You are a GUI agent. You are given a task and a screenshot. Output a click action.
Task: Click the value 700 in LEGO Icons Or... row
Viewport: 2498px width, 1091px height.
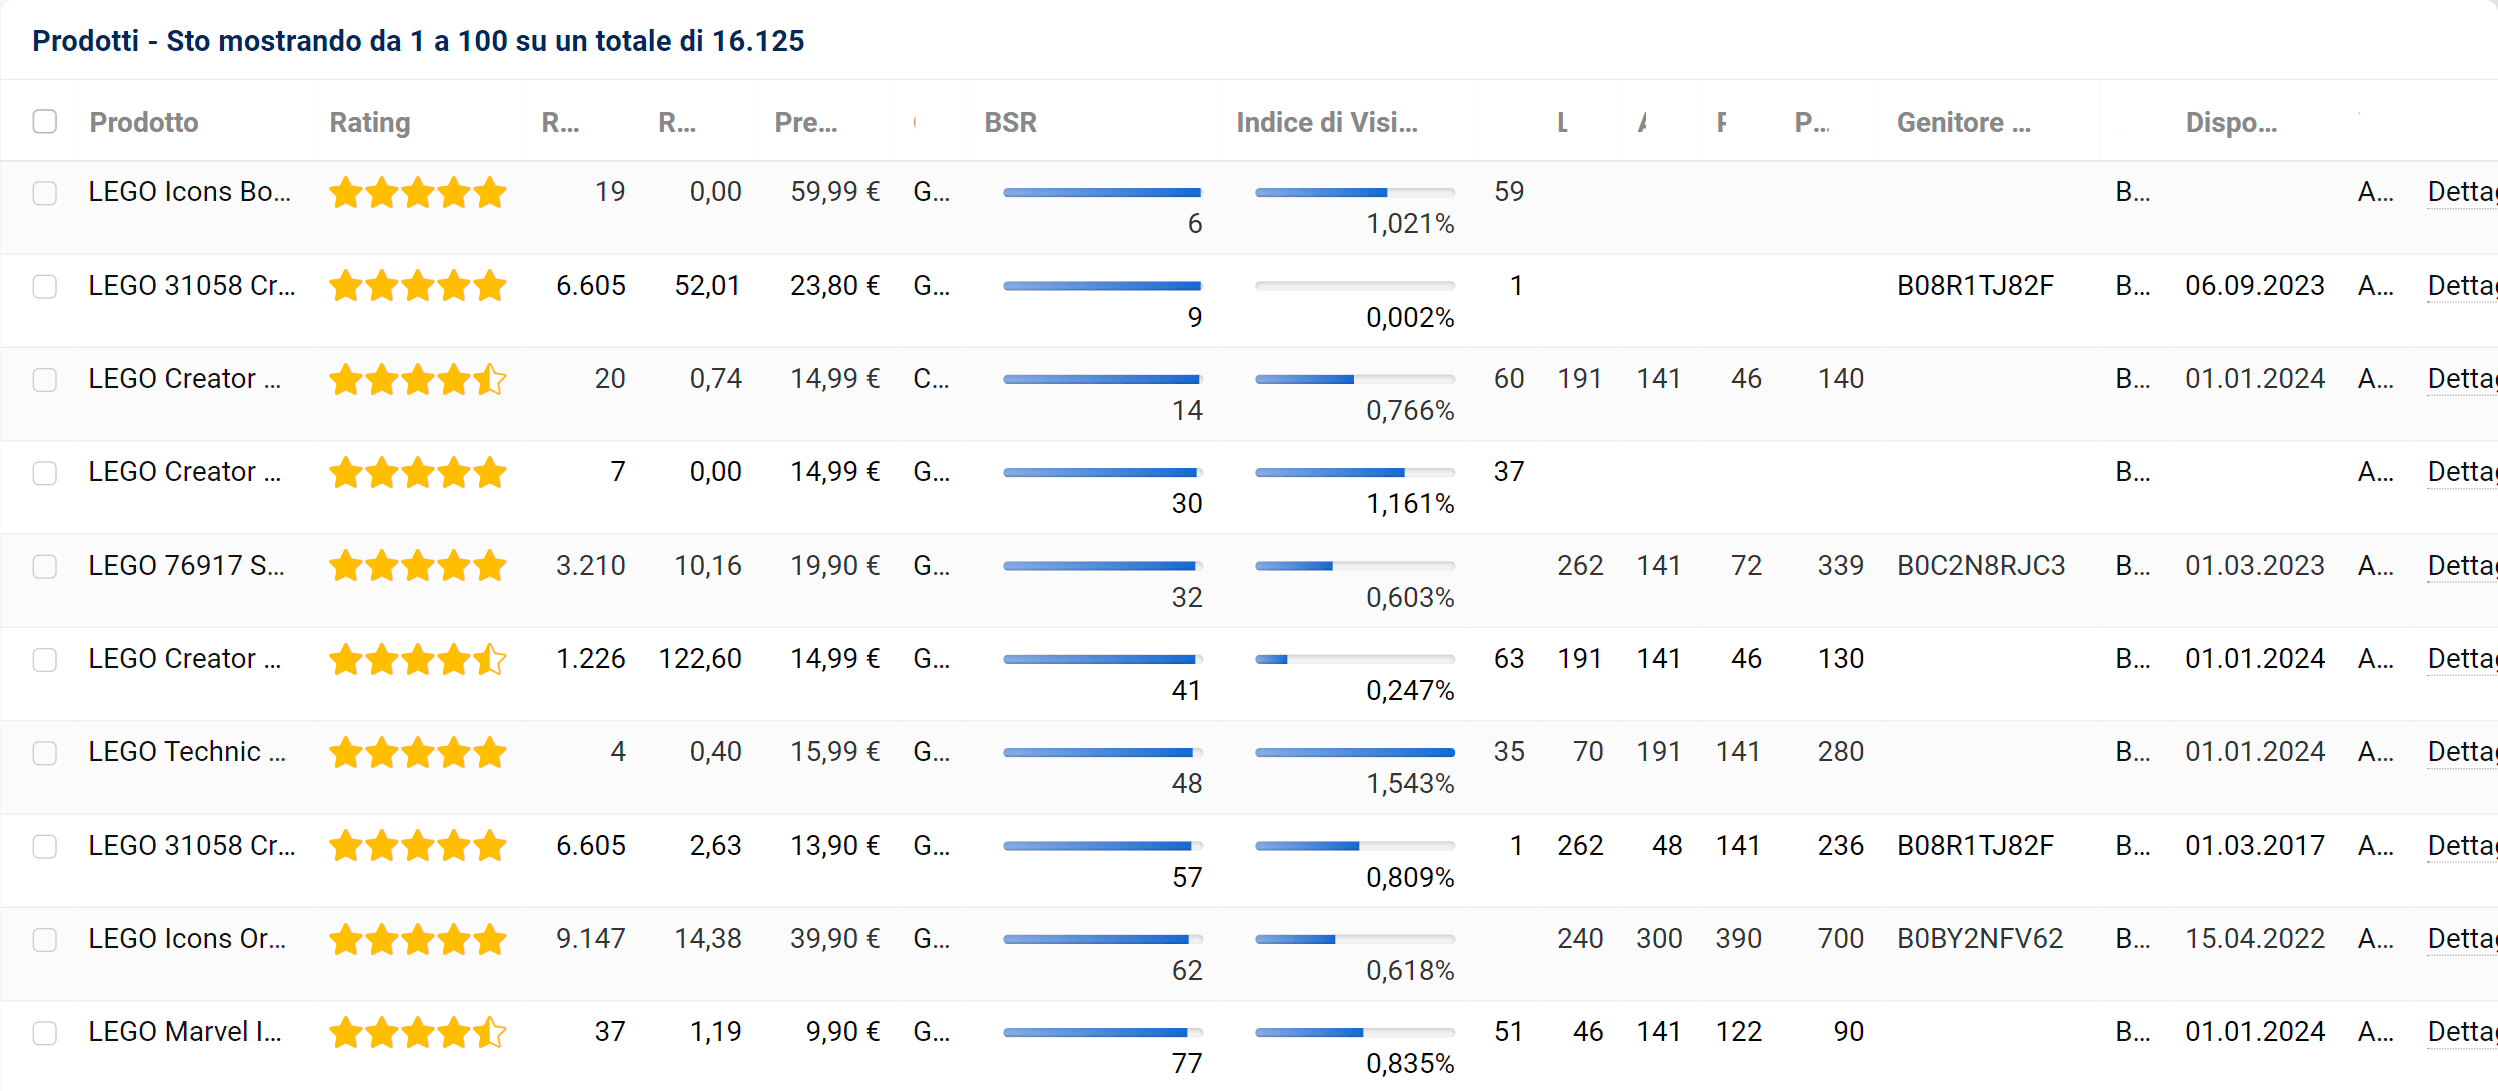1841,939
